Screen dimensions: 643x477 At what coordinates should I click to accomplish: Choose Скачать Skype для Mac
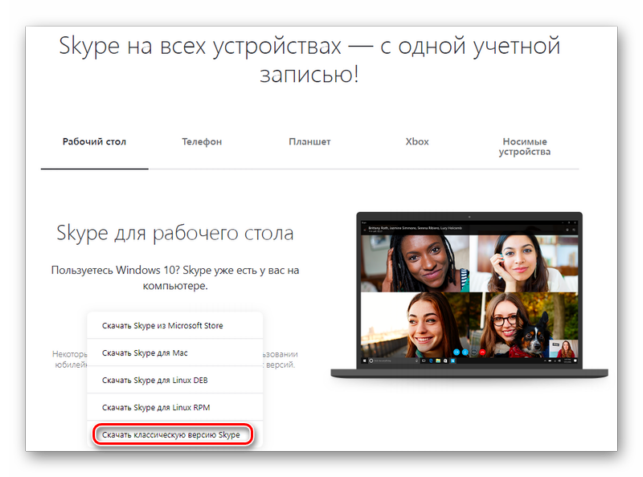(175, 353)
